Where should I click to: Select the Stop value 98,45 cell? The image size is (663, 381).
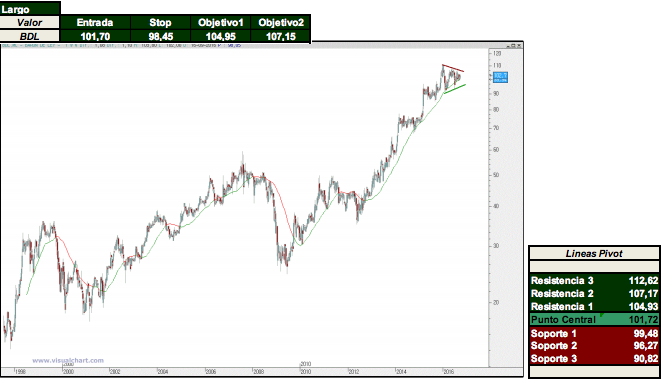160,36
